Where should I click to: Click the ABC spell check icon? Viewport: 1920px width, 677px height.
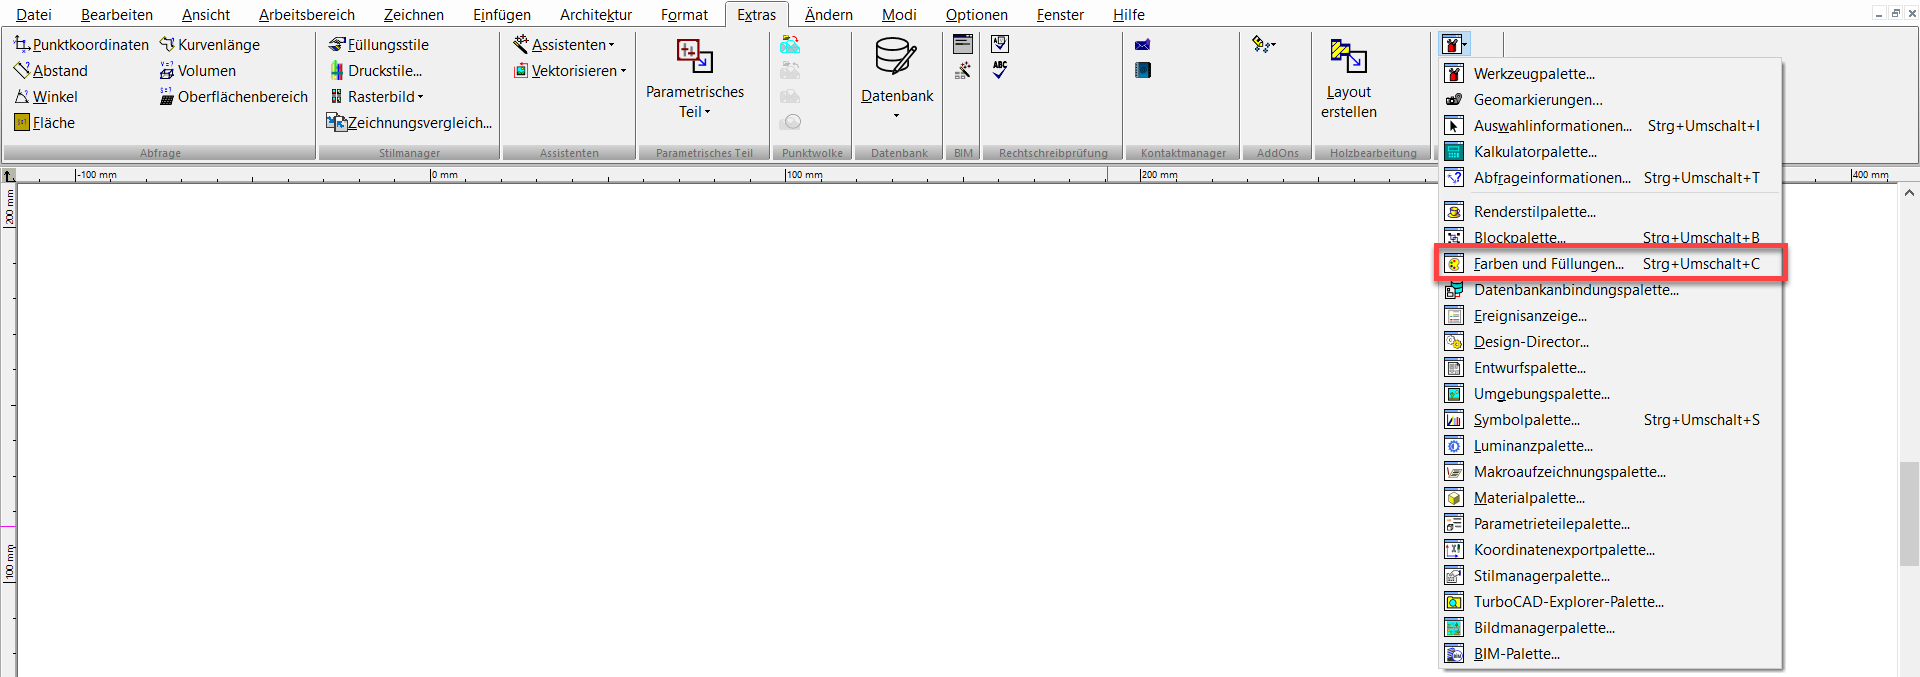tap(1000, 70)
